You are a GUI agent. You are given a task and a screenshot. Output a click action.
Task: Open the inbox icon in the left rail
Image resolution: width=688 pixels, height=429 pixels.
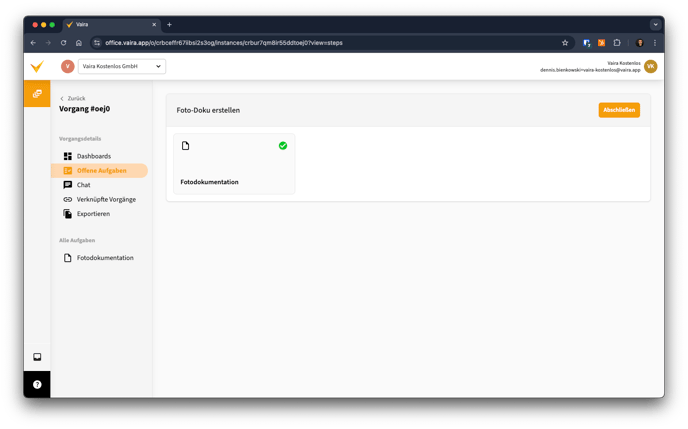[x=37, y=357]
